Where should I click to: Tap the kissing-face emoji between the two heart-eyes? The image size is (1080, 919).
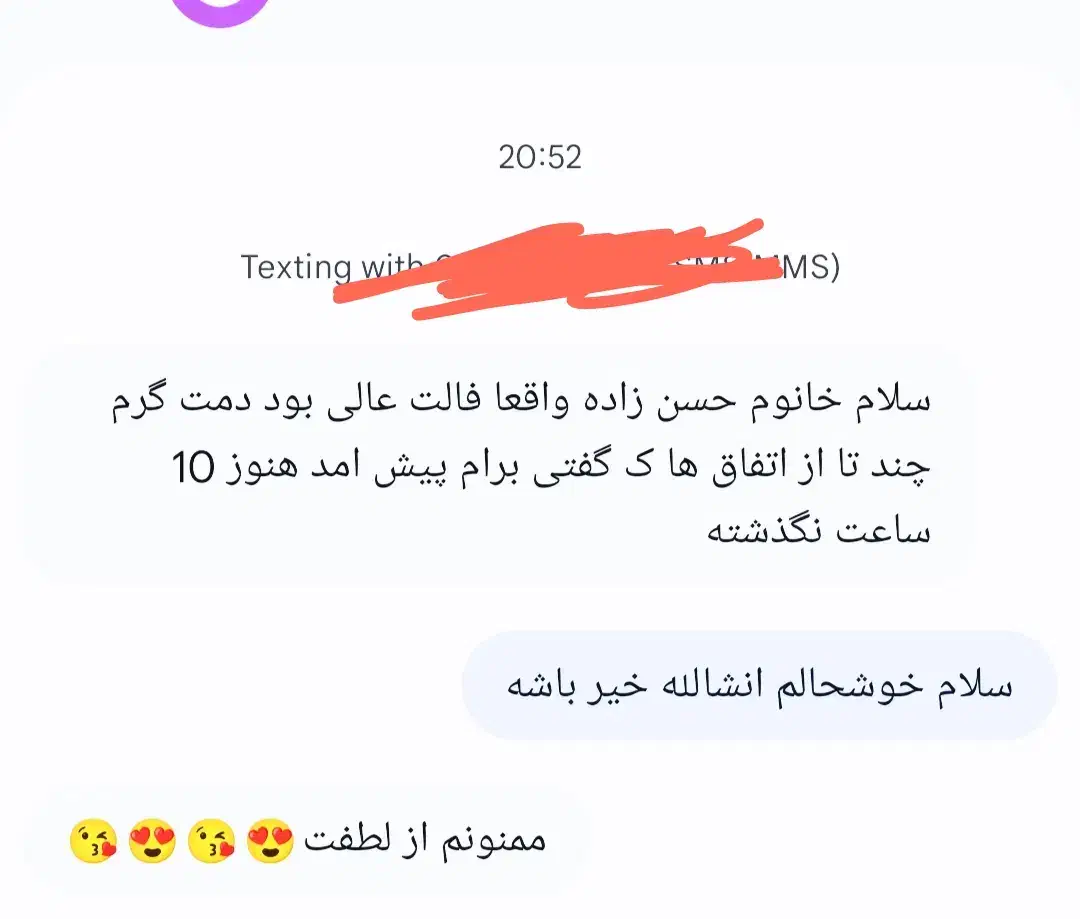(211, 841)
